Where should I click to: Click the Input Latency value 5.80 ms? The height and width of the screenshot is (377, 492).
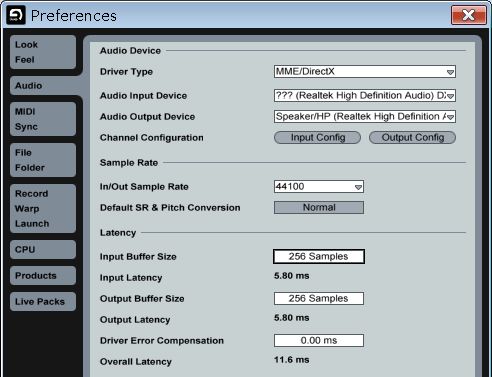[292, 276]
